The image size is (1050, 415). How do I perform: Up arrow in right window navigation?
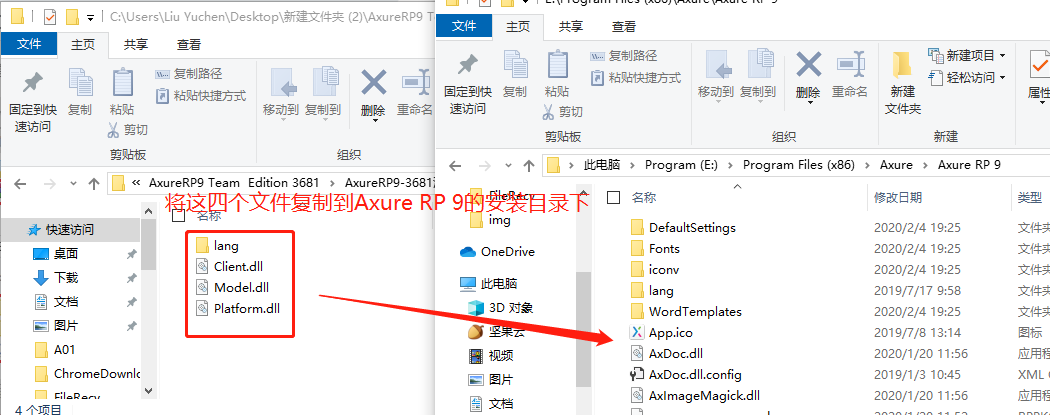tap(529, 165)
